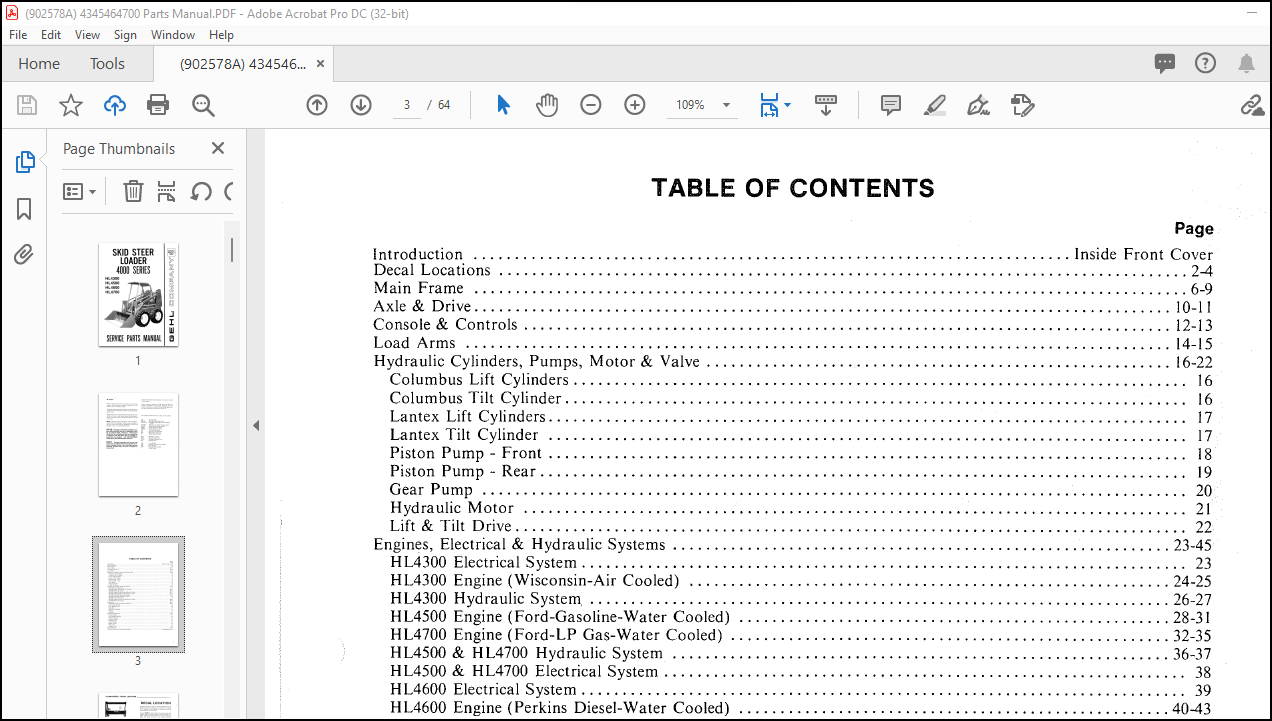This screenshot has height=721, width=1272.
Task: Click the insert page break icon
Action: click(x=167, y=191)
